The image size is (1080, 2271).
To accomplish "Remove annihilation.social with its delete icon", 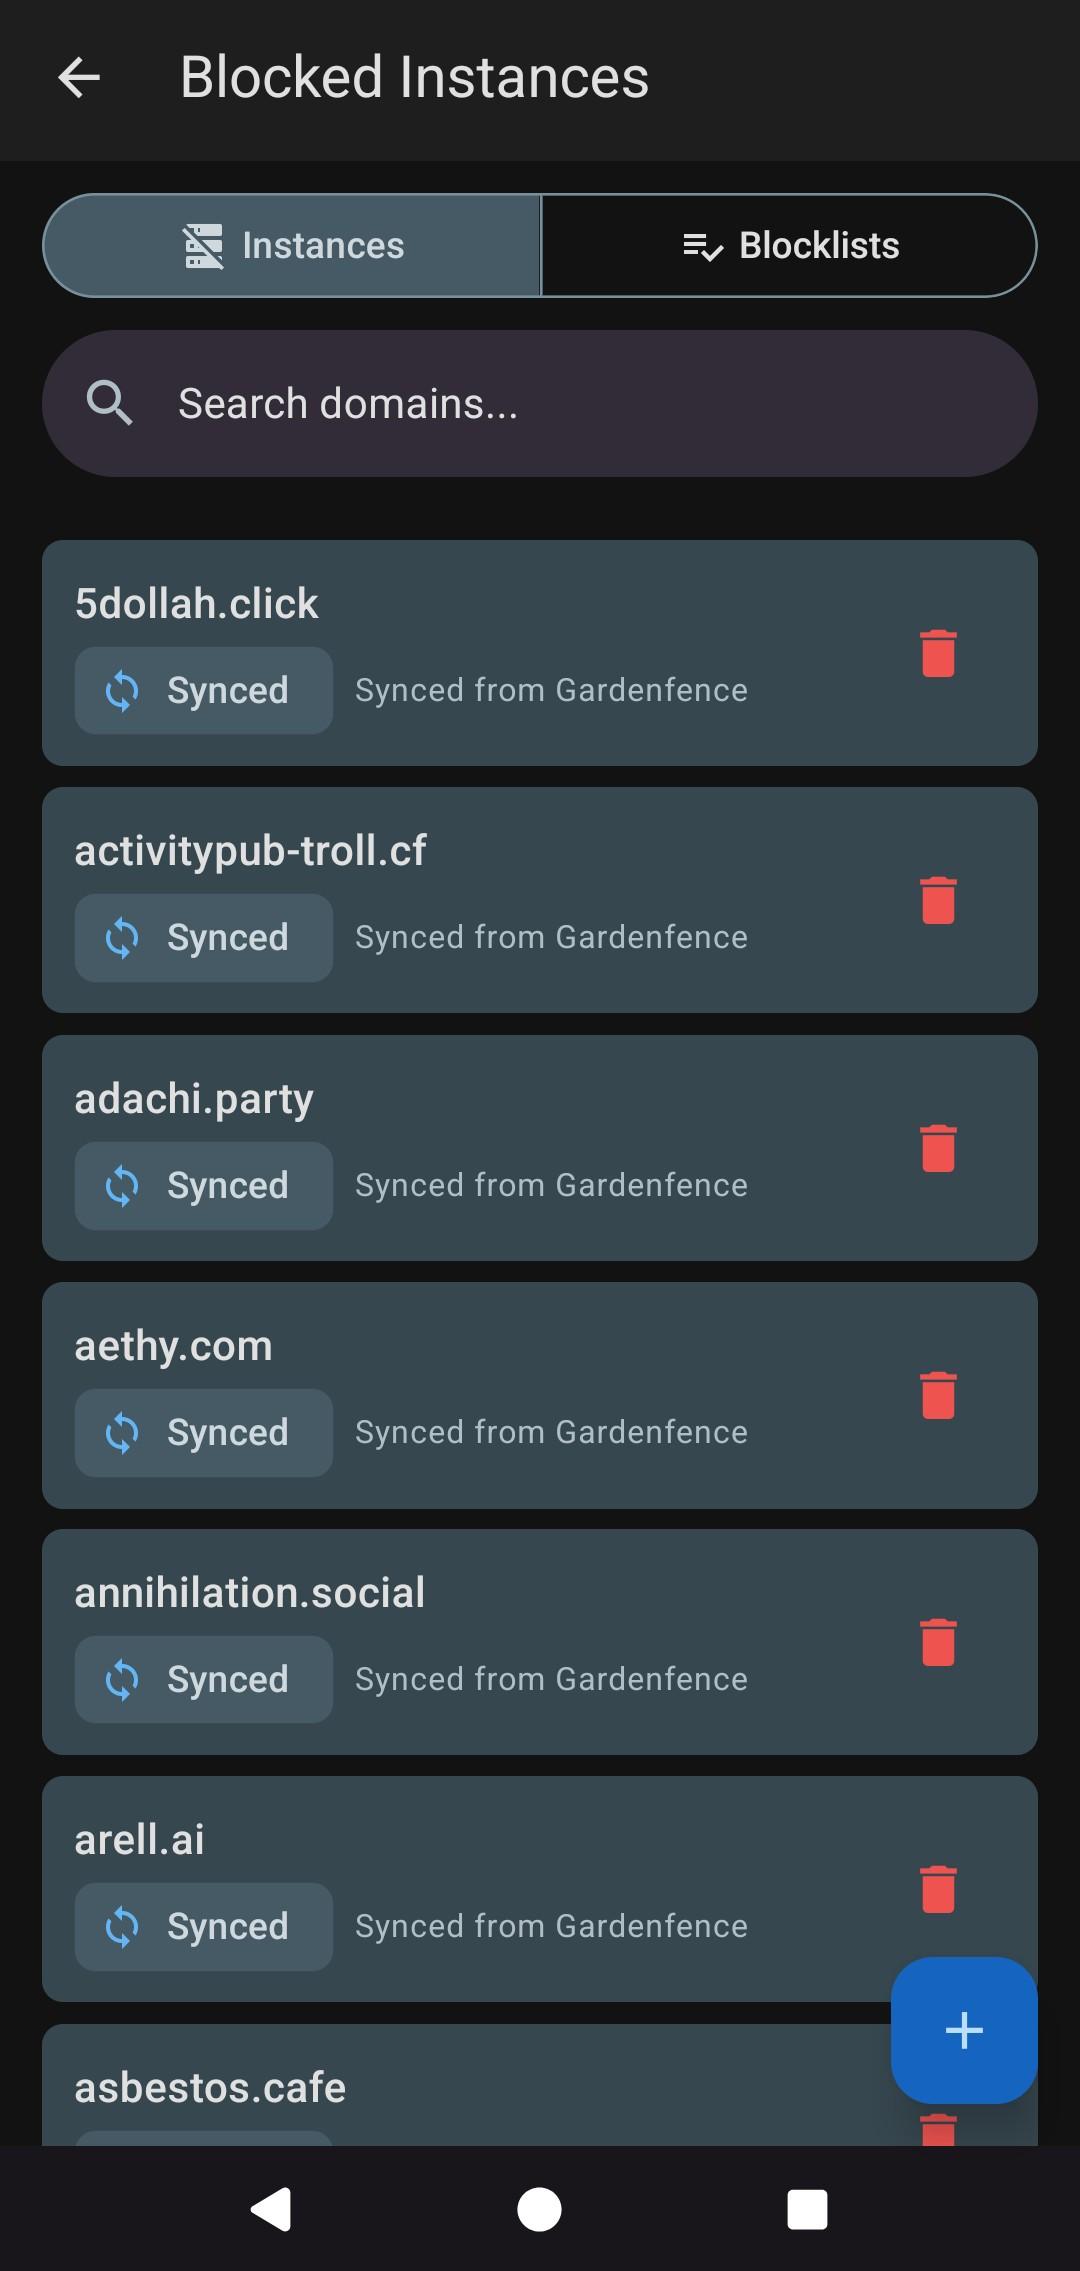I will click(x=938, y=1642).
